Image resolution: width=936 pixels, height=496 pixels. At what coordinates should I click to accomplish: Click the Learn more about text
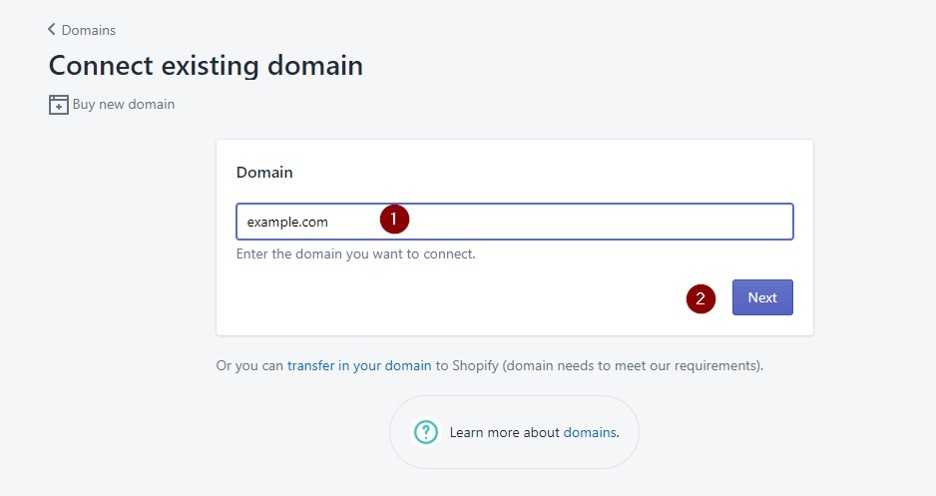[x=504, y=432]
